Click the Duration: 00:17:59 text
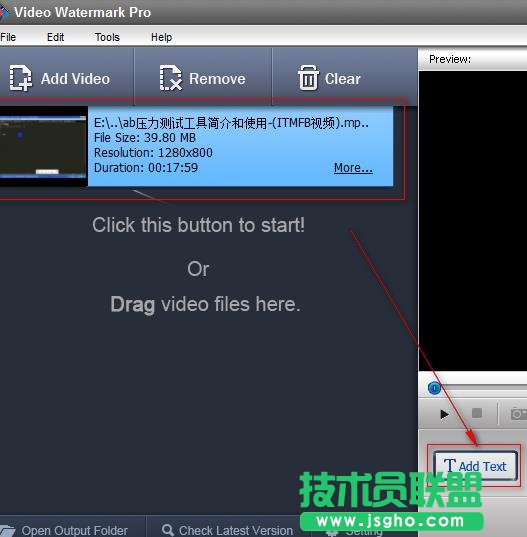This screenshot has width=527, height=537. (146, 168)
